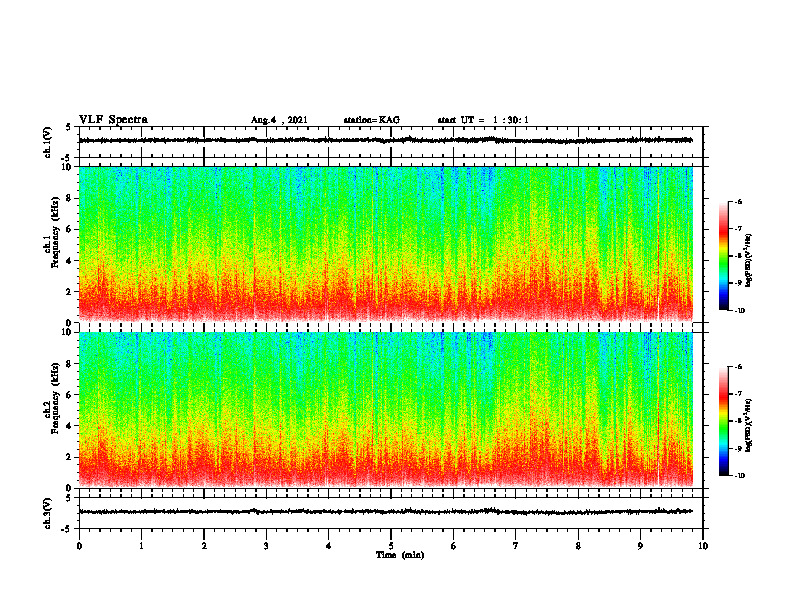The height and width of the screenshot is (612, 792).
Task: Click the 'start UT = 1:30:1' label
Action: 483,120
